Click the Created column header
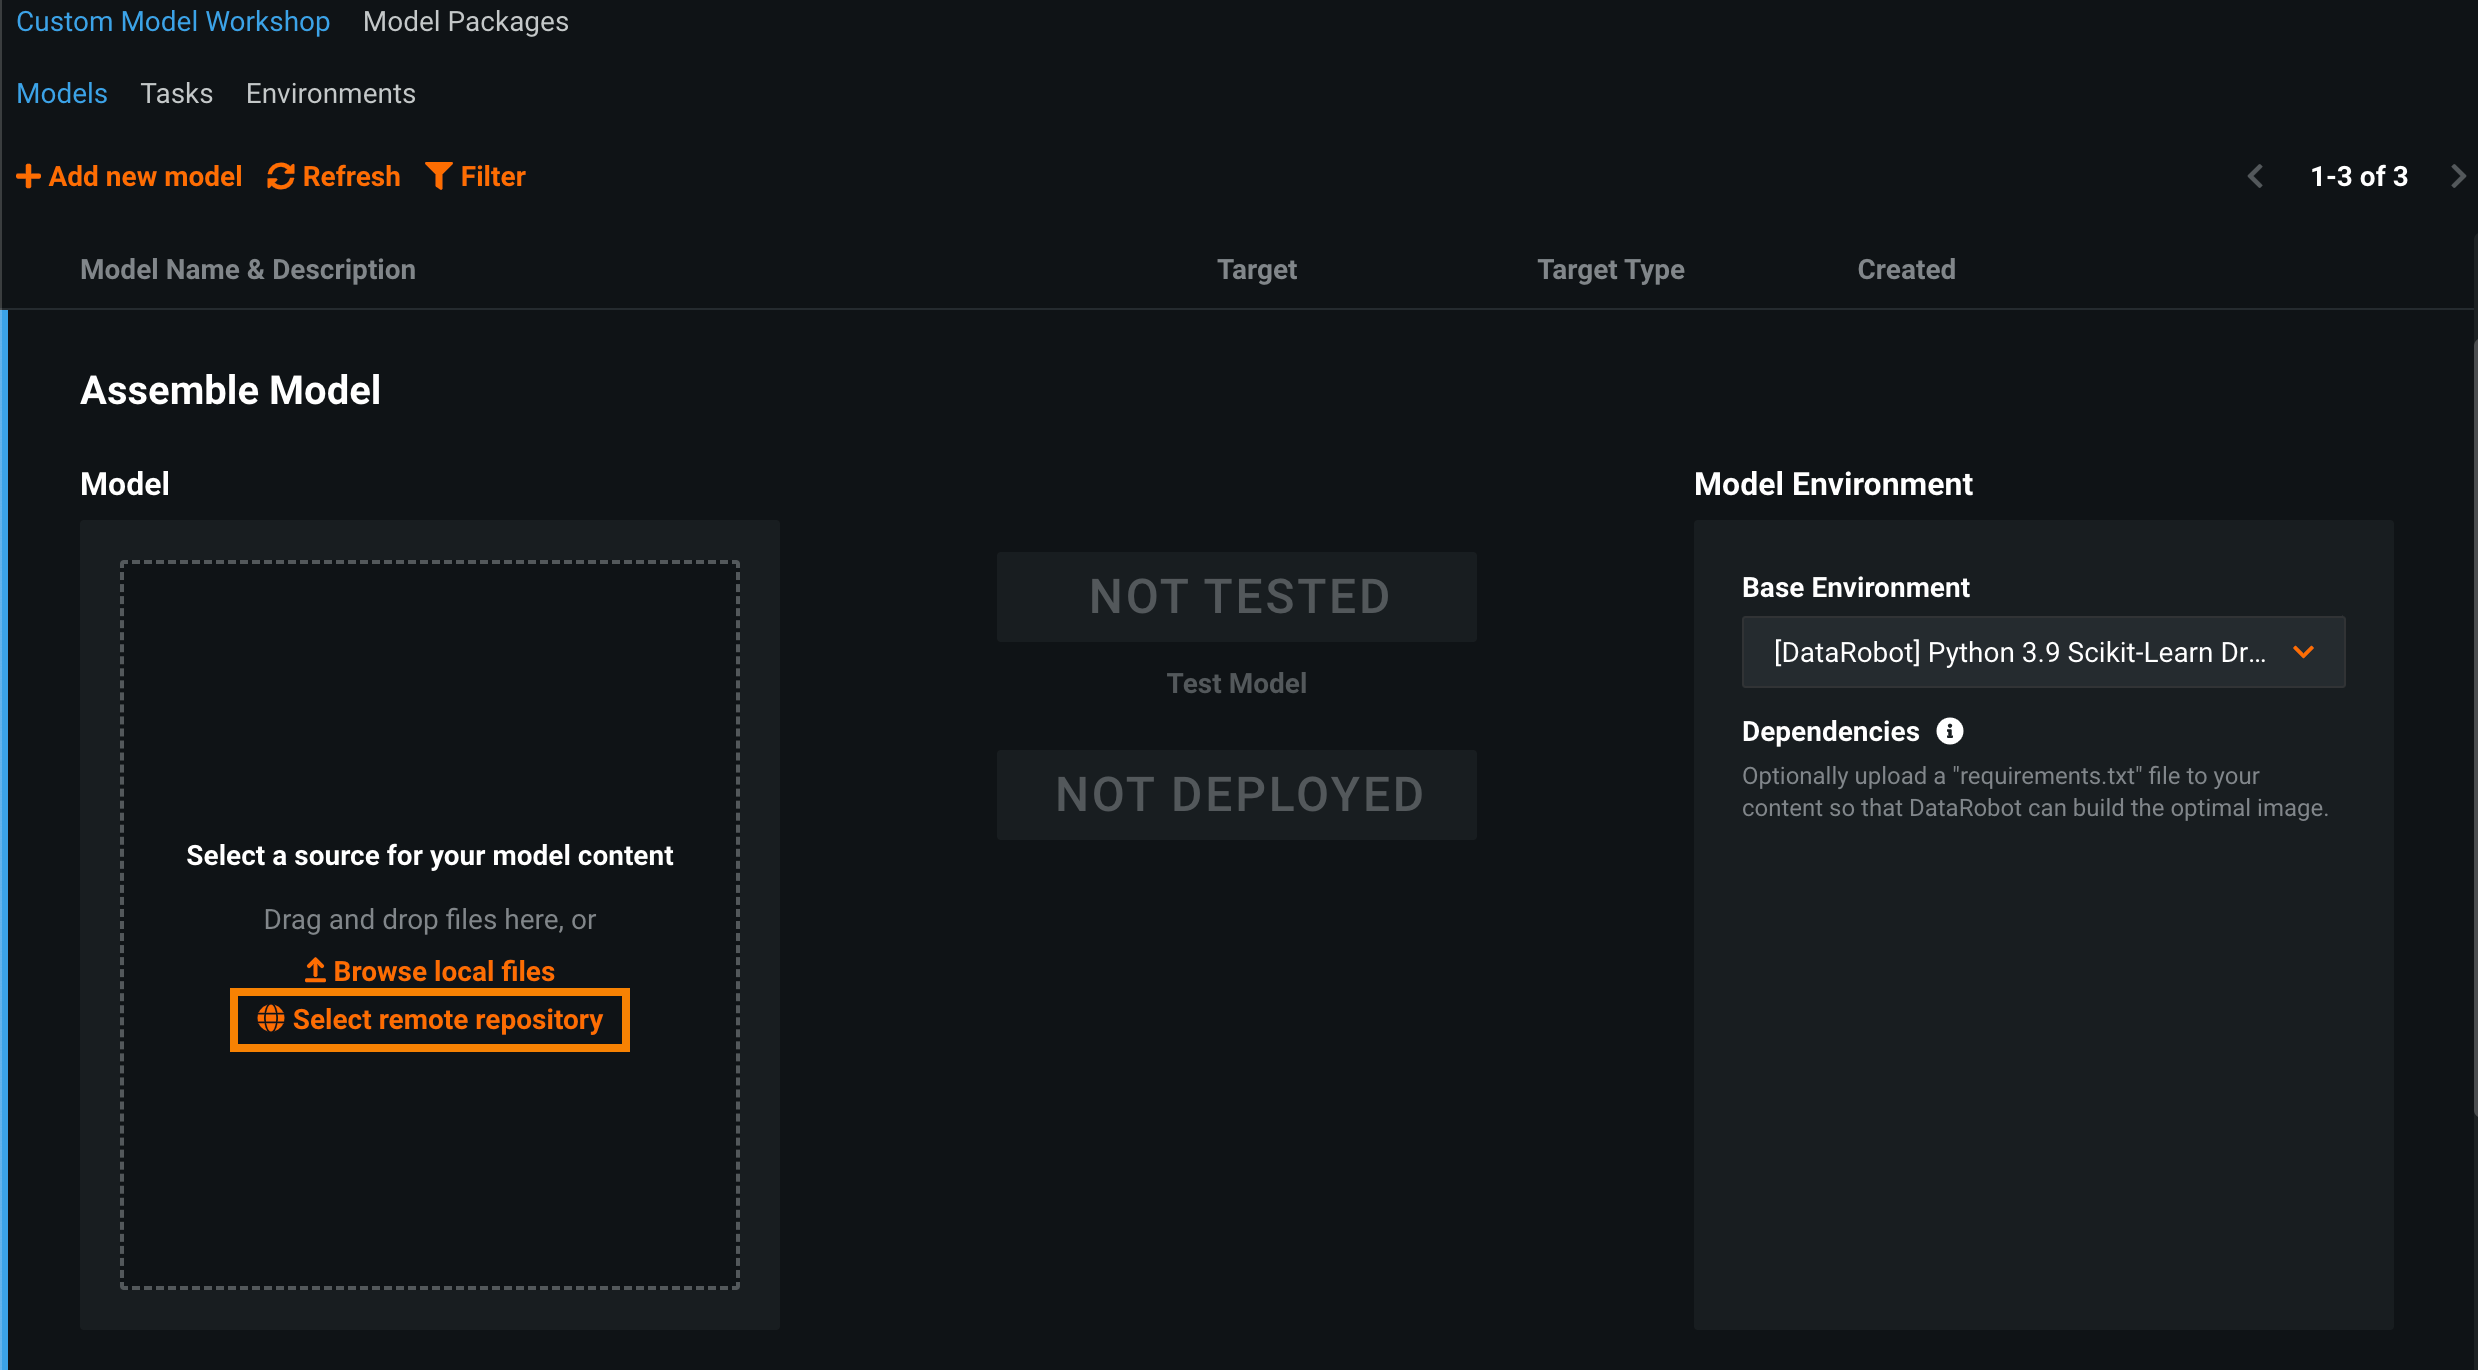 click(1906, 270)
